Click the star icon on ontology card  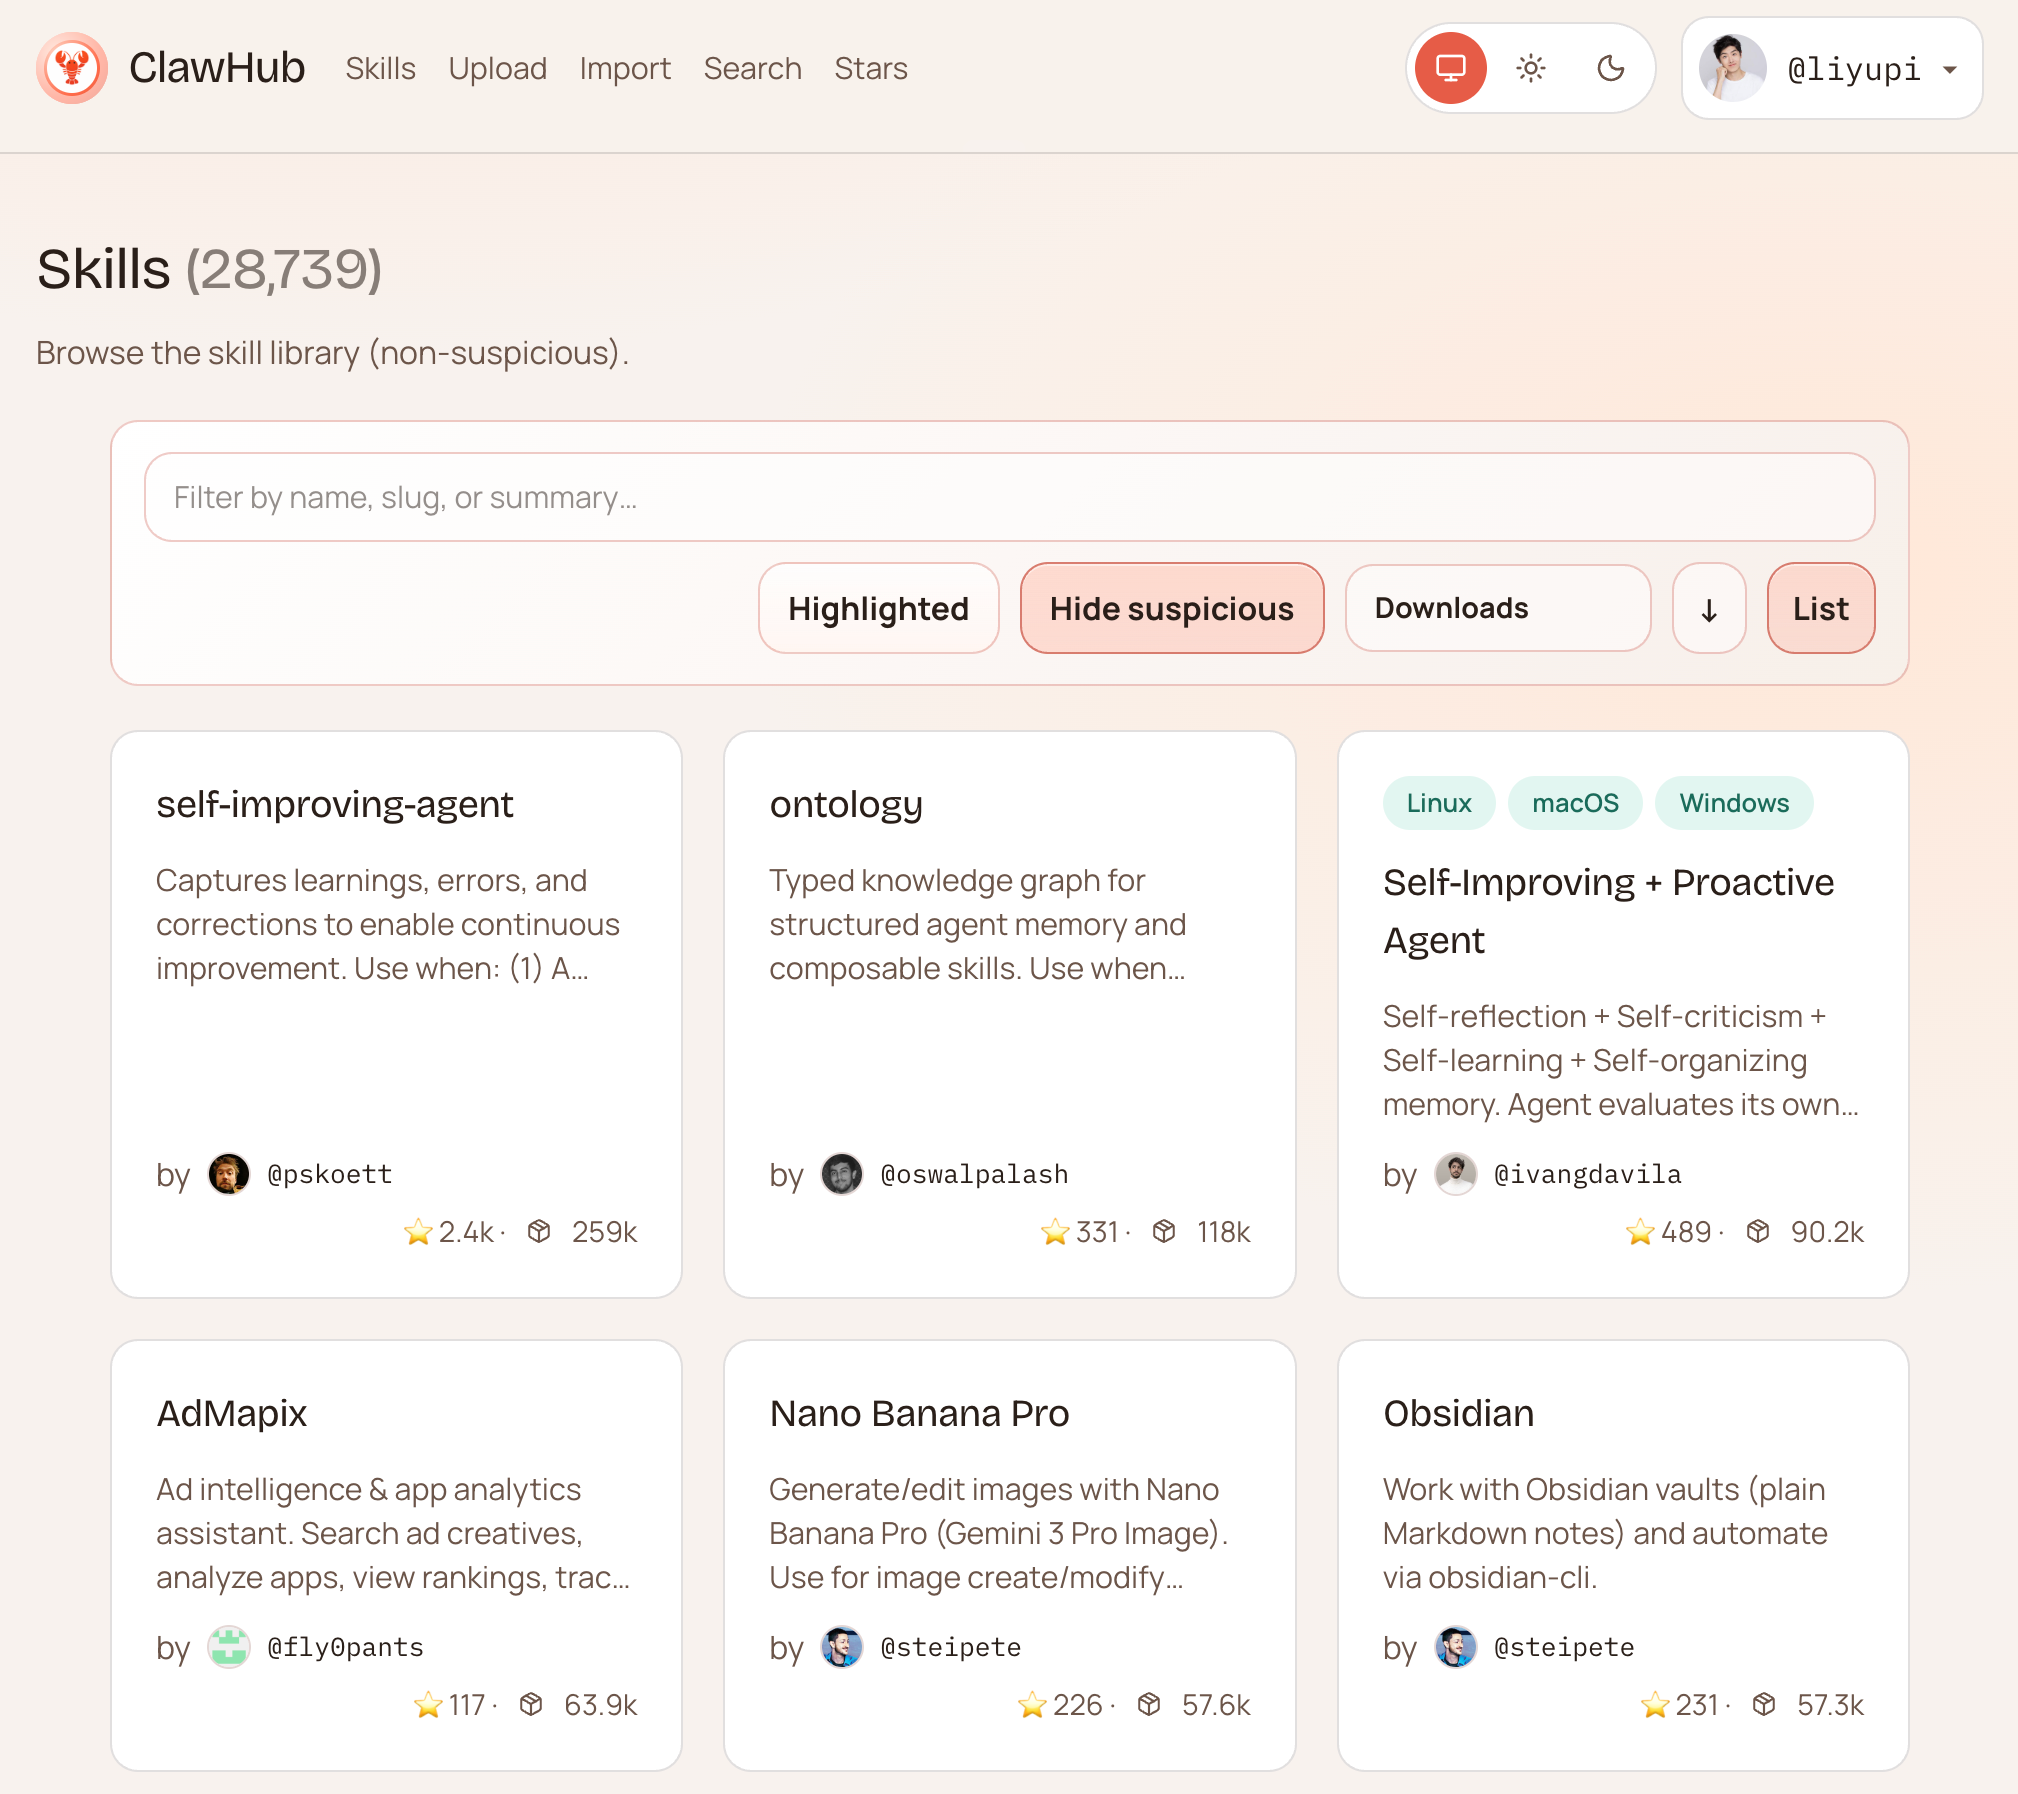click(1054, 1232)
